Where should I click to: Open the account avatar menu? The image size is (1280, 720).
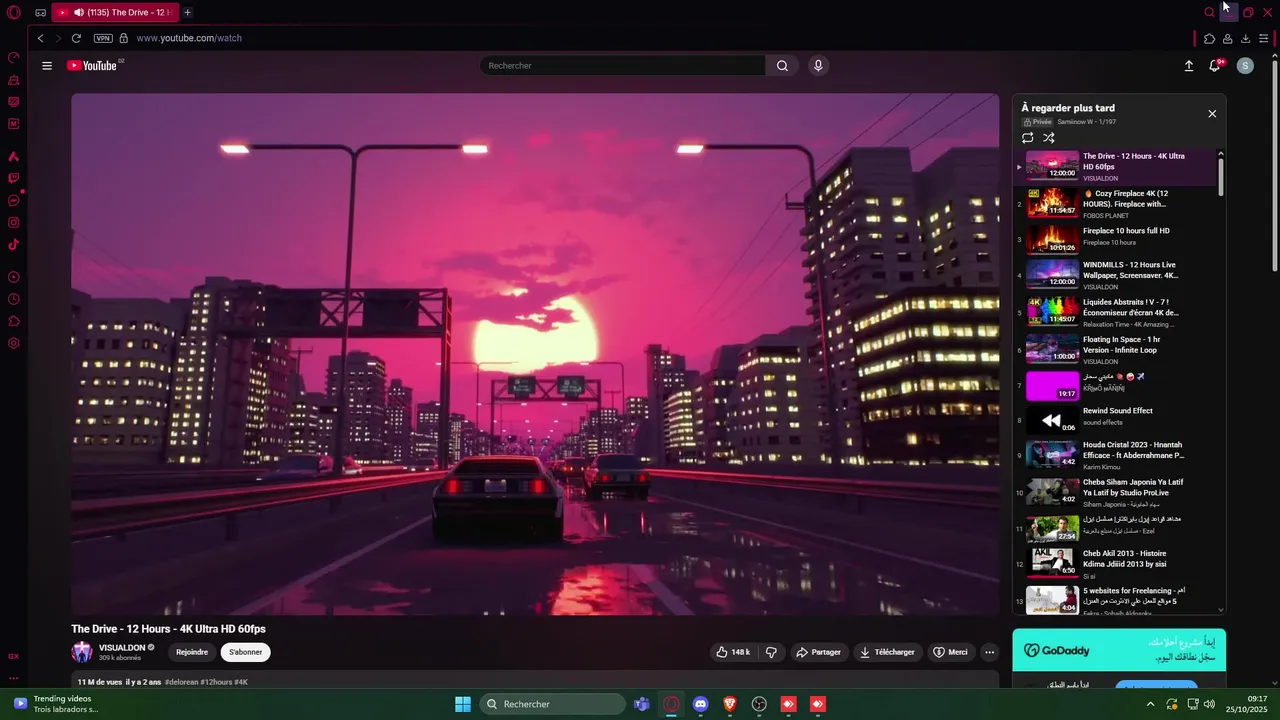pos(1245,66)
